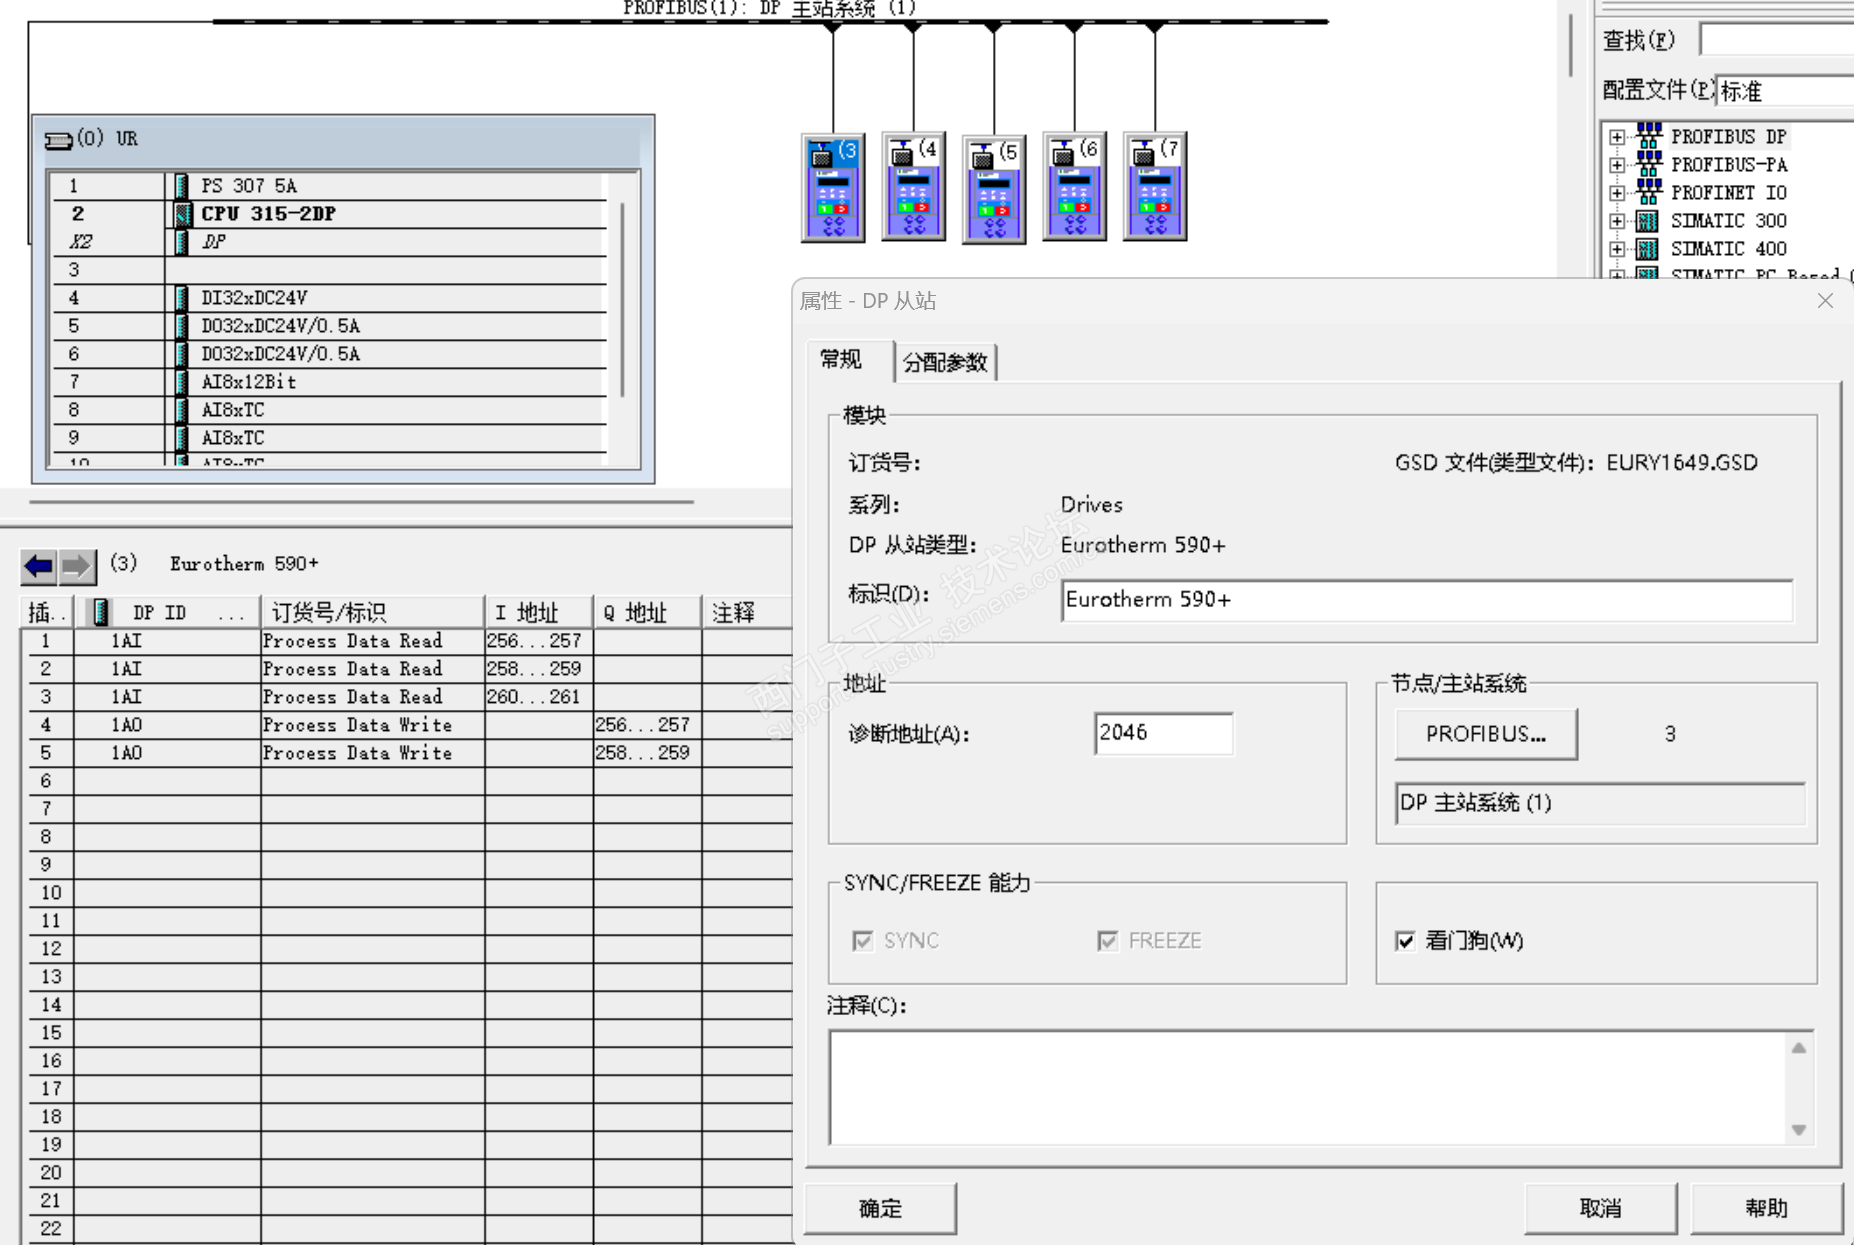This screenshot has width=1854, height=1245.
Task: Toggle the 看门狗(W) watchdog checkbox
Action: pos(1405,941)
